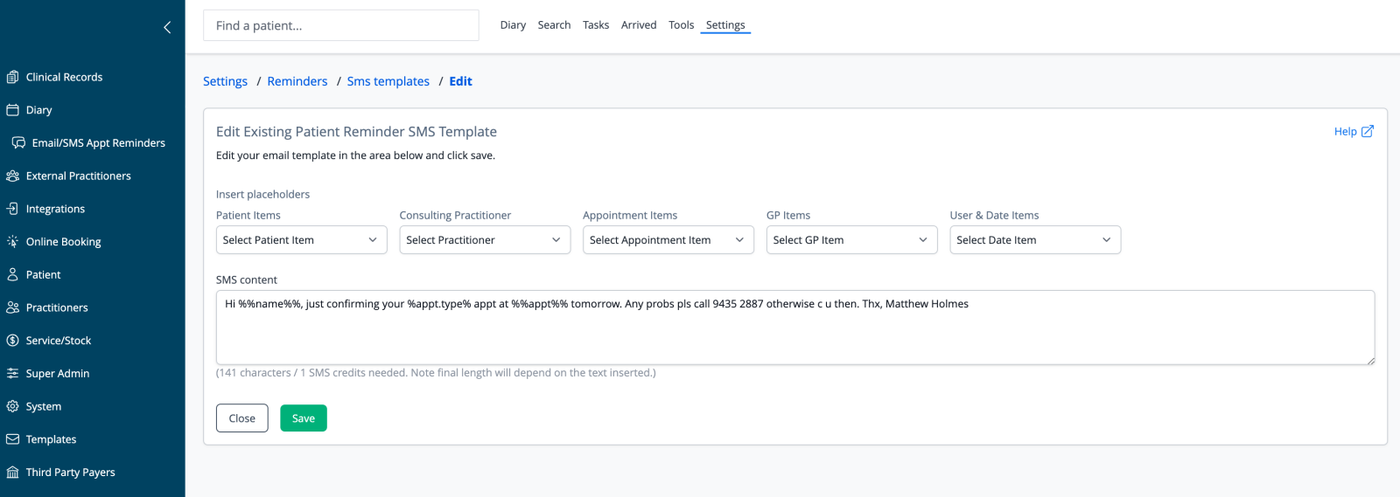The height and width of the screenshot is (497, 1400).
Task: Click the green Save button
Action: (303, 418)
